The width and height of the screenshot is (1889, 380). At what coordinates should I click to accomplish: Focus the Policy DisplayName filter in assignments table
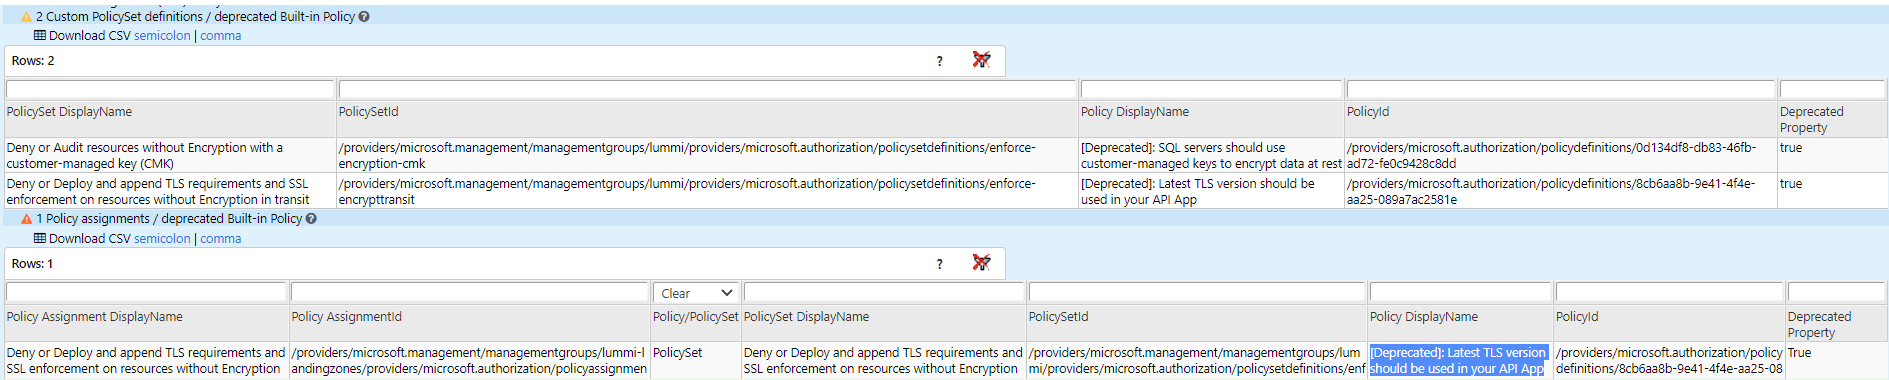(x=1460, y=292)
